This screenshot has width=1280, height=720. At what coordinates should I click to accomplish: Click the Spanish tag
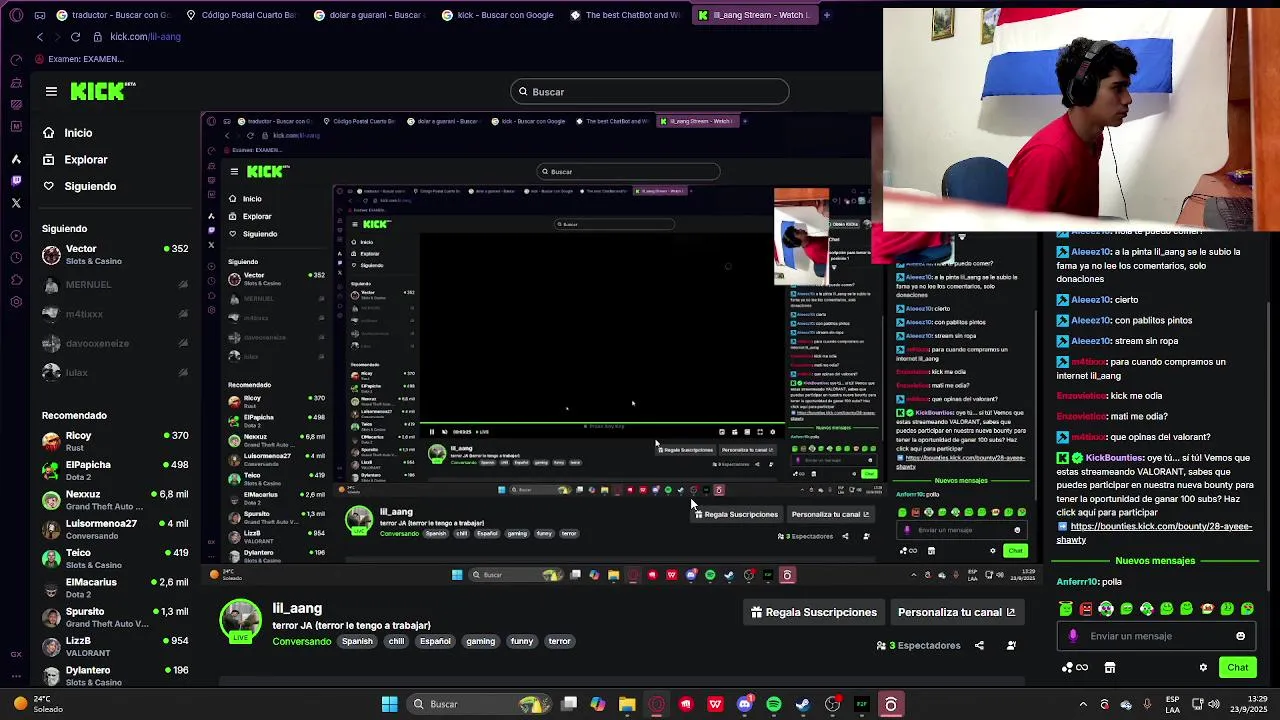pos(357,641)
